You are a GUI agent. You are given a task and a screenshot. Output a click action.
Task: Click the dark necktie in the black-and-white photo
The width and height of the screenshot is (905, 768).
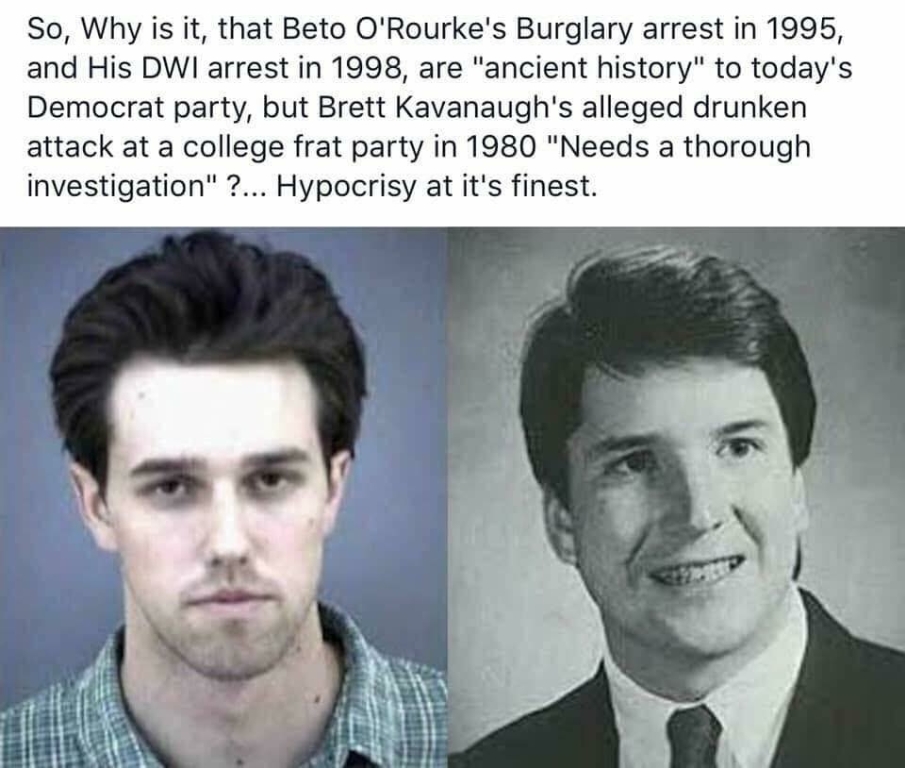coord(693,740)
